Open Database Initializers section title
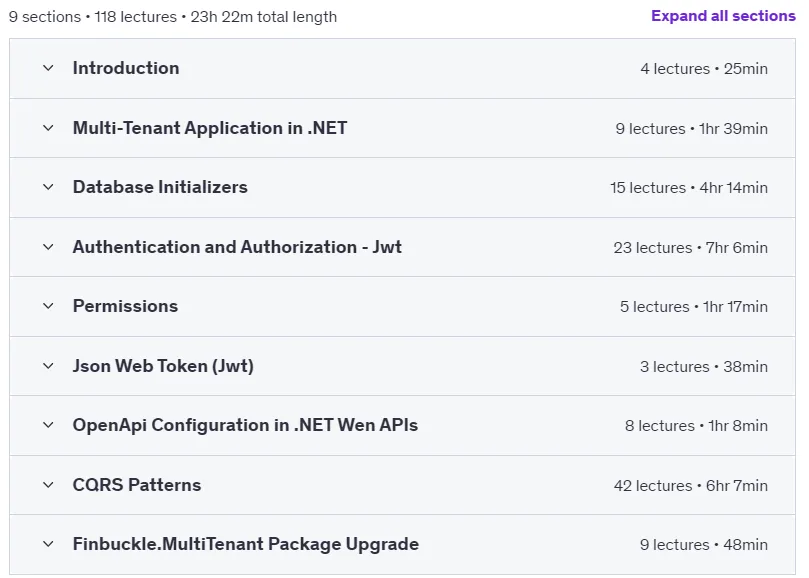 click(160, 187)
